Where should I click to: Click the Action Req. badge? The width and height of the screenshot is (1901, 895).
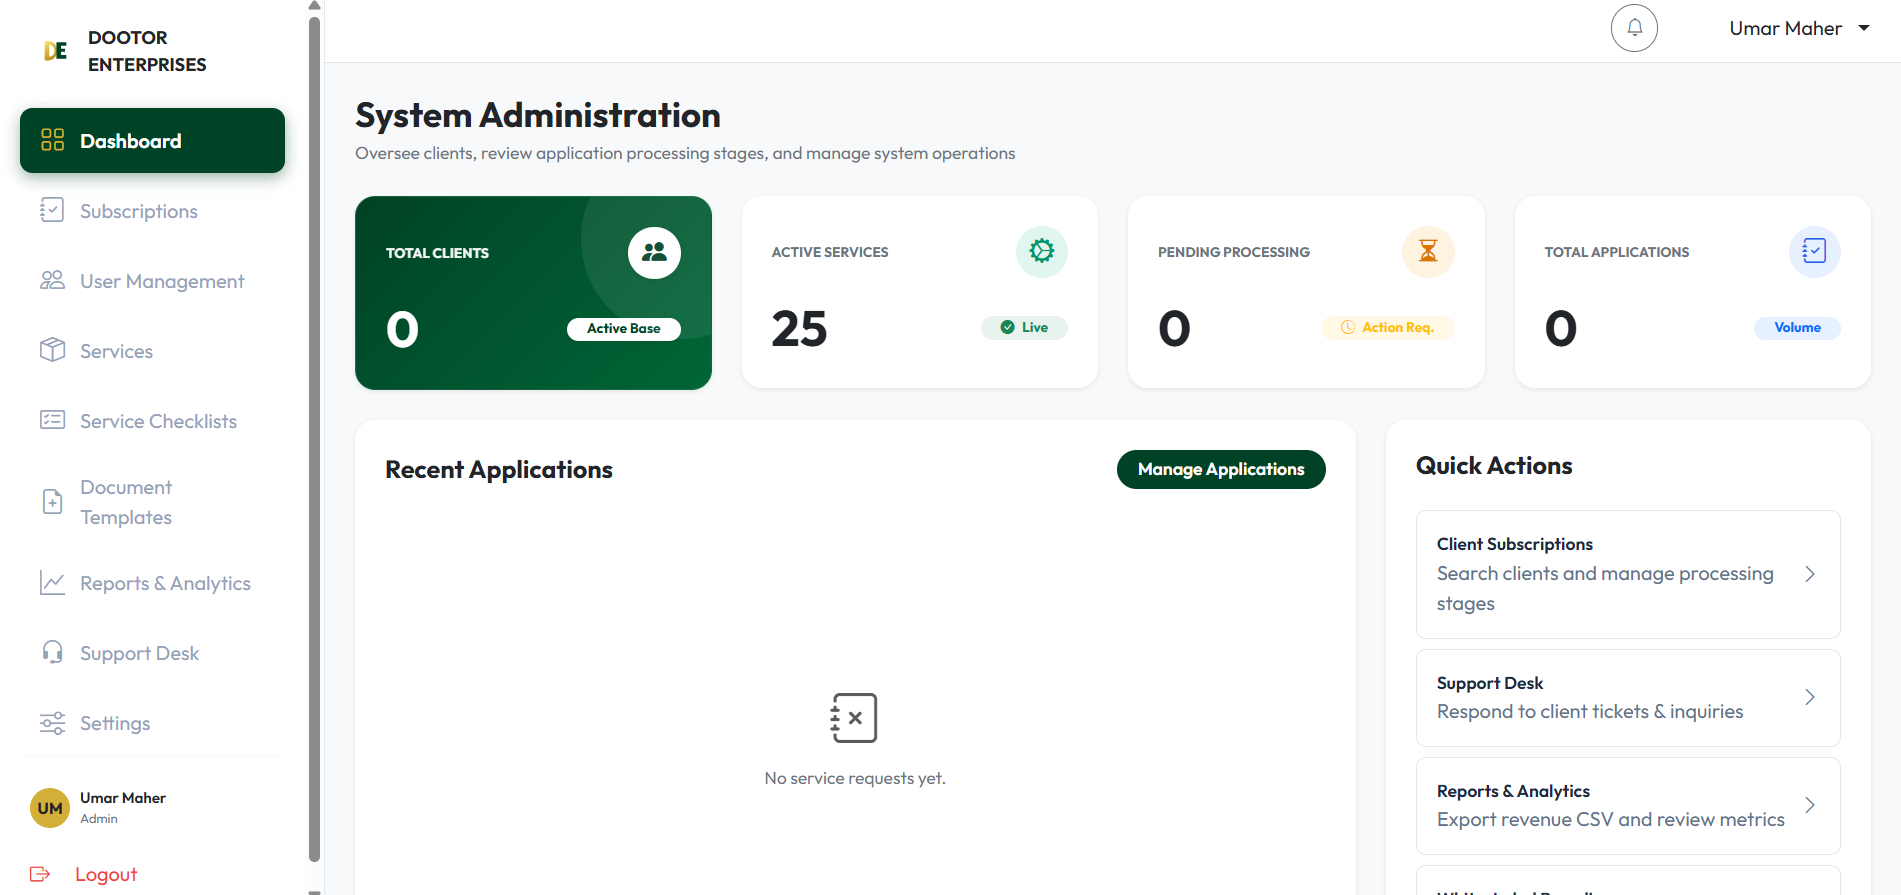coord(1388,327)
